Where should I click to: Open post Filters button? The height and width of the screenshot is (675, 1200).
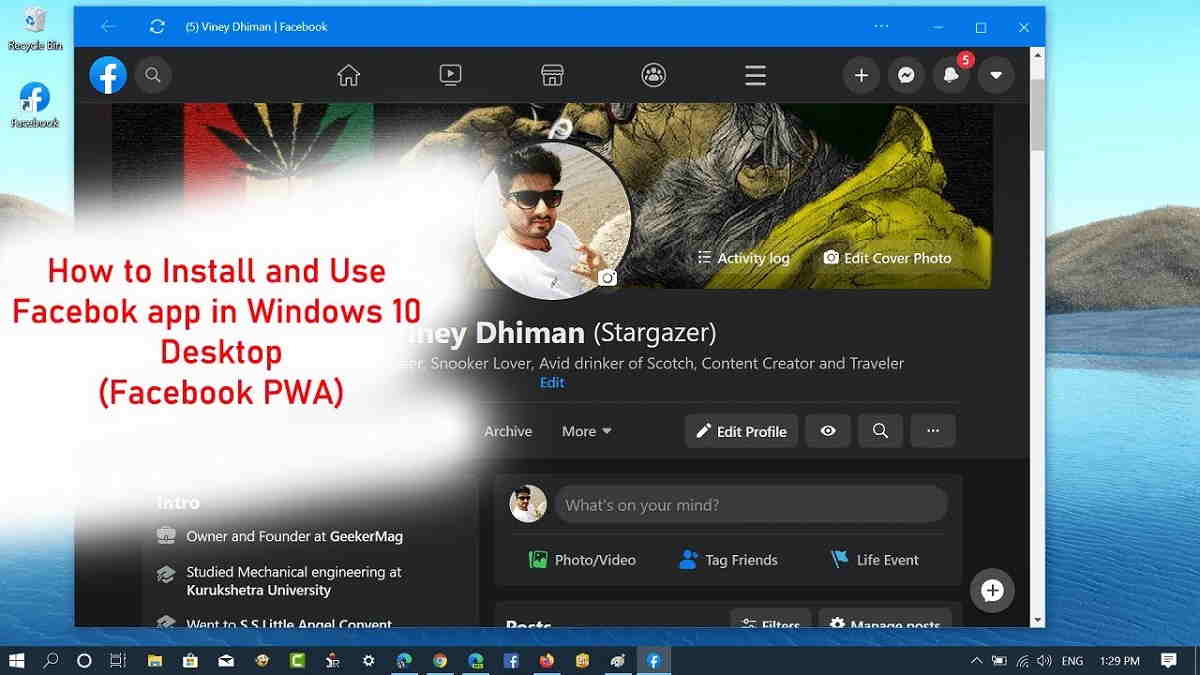[770, 620]
